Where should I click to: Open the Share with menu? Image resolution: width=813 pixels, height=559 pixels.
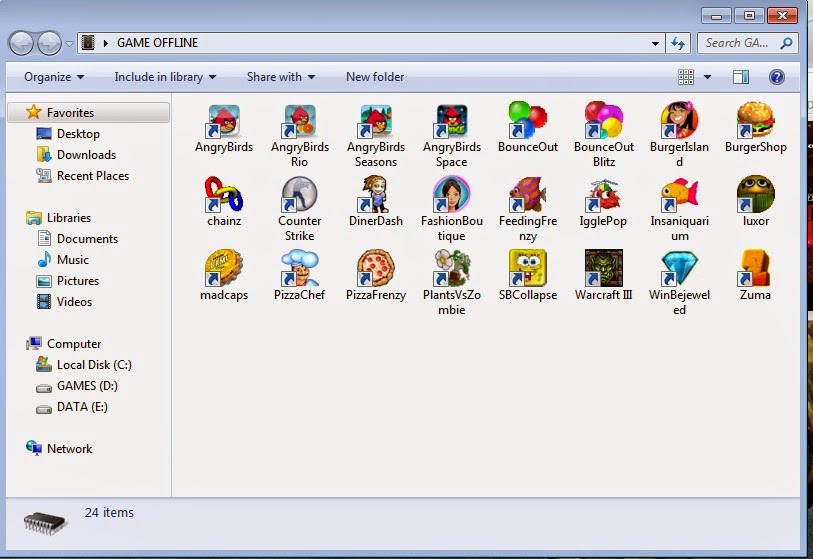280,77
